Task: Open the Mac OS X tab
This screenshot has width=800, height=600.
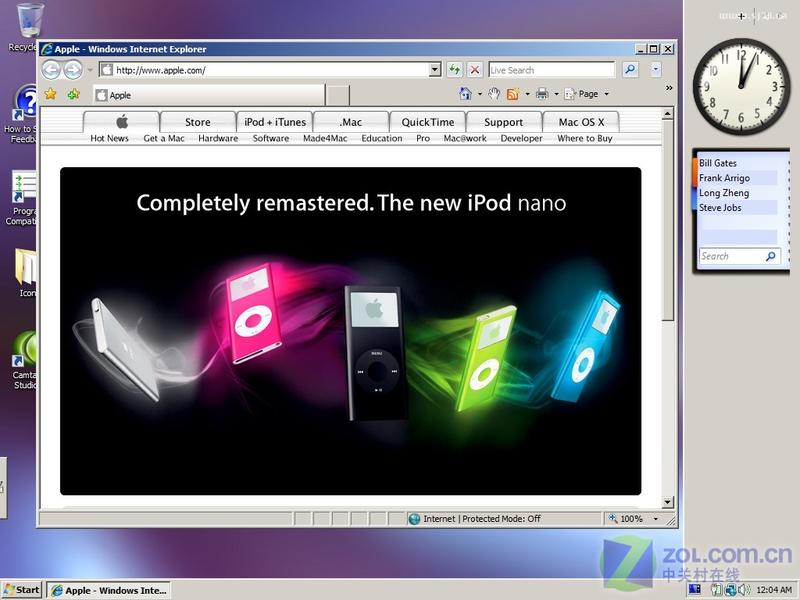Action: tap(581, 122)
